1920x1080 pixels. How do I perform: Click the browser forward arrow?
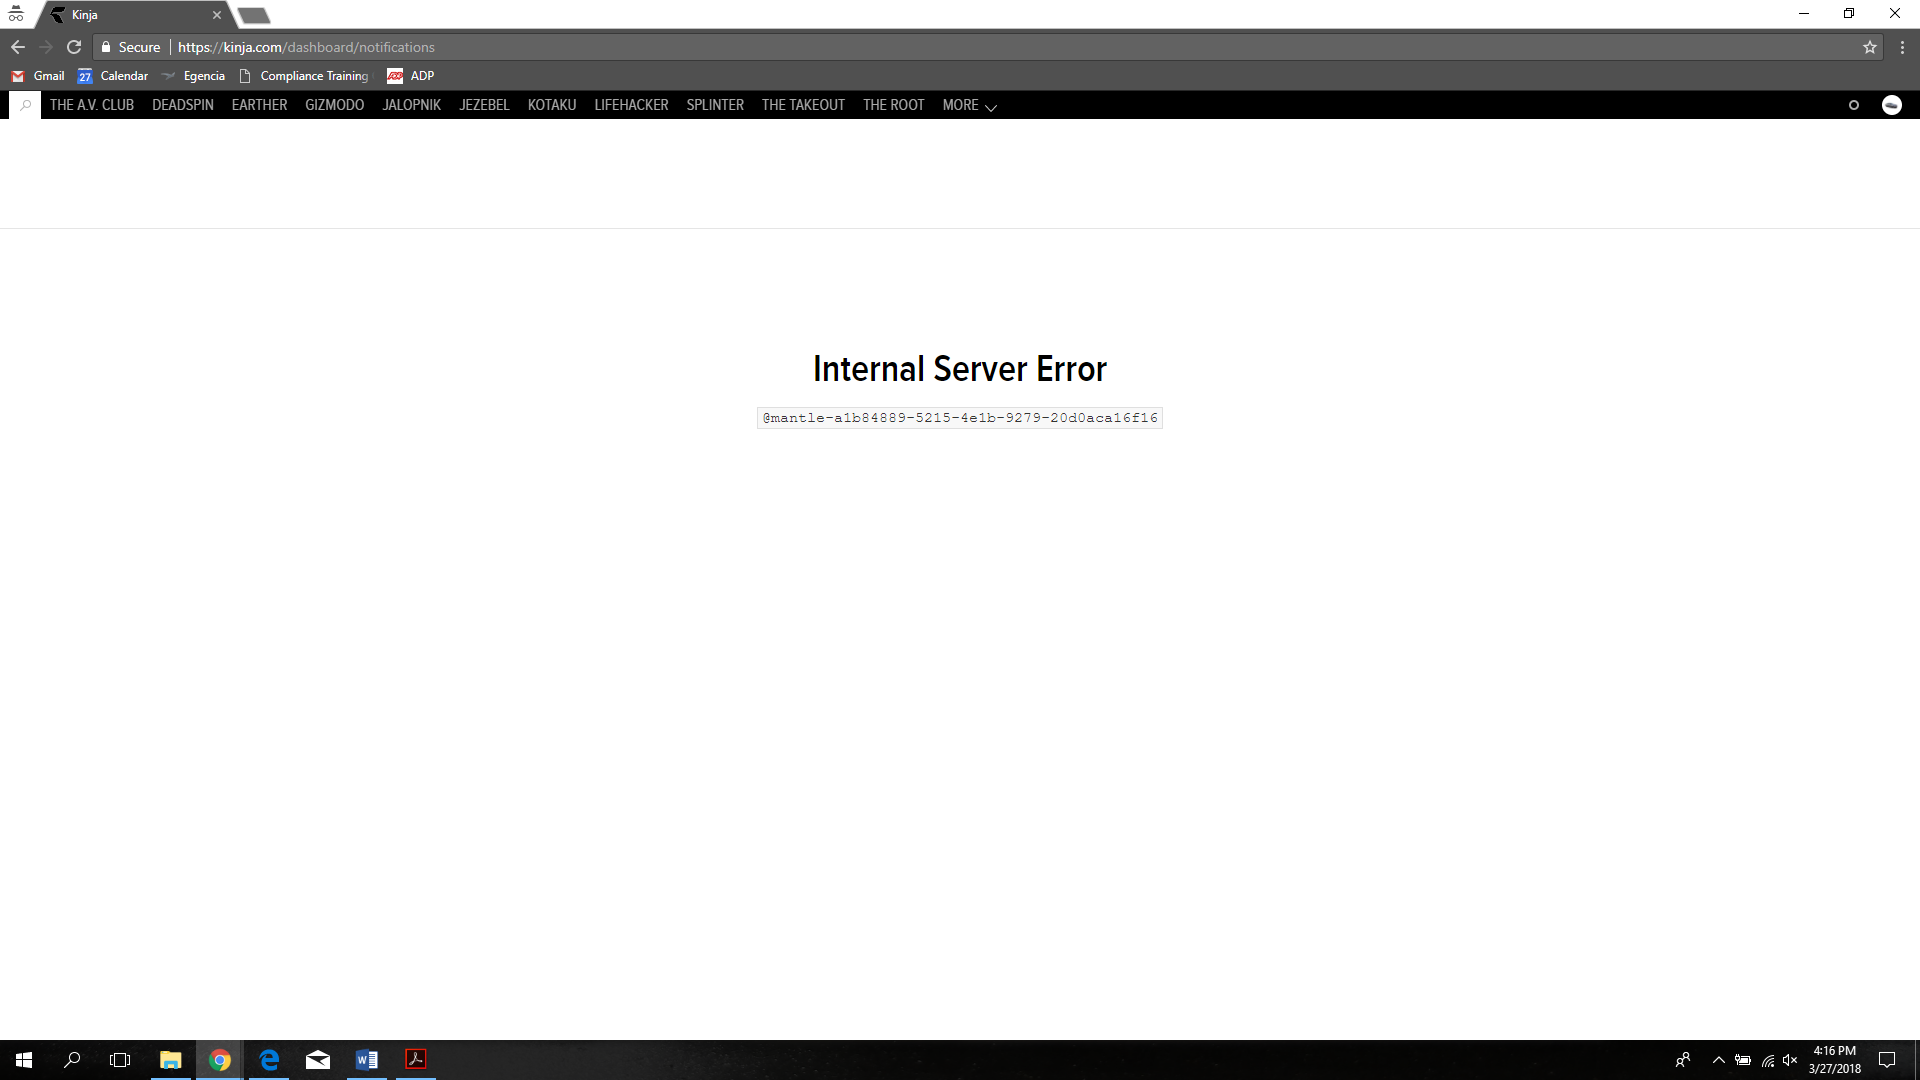click(x=46, y=47)
